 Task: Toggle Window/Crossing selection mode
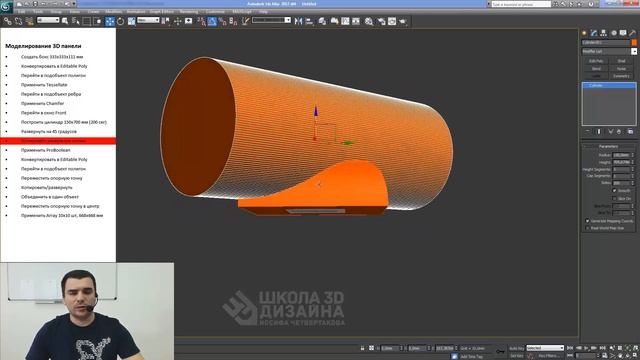coord(98,21)
